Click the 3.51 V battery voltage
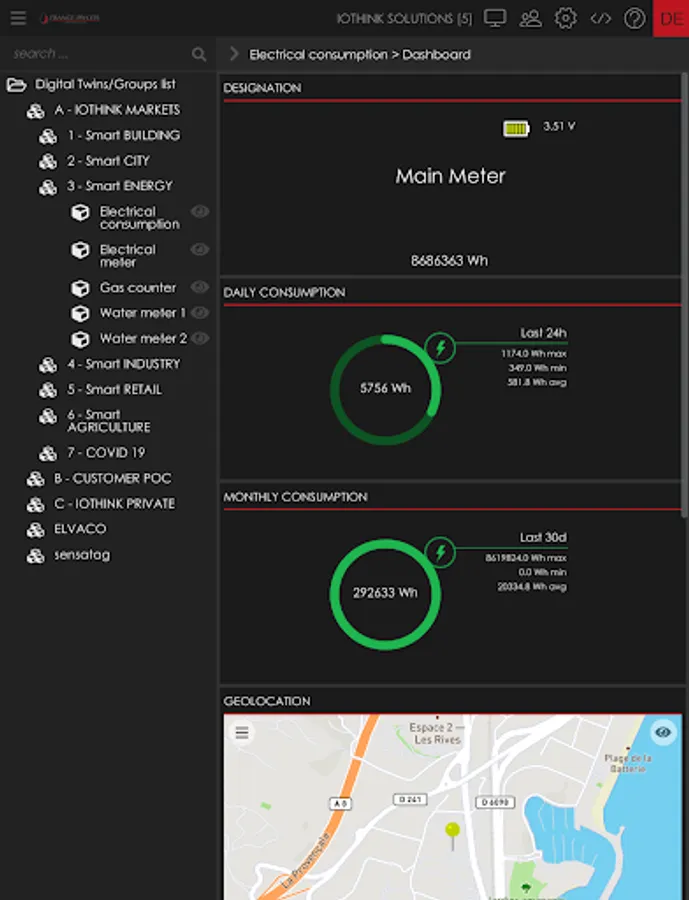The image size is (689, 900). point(559,126)
